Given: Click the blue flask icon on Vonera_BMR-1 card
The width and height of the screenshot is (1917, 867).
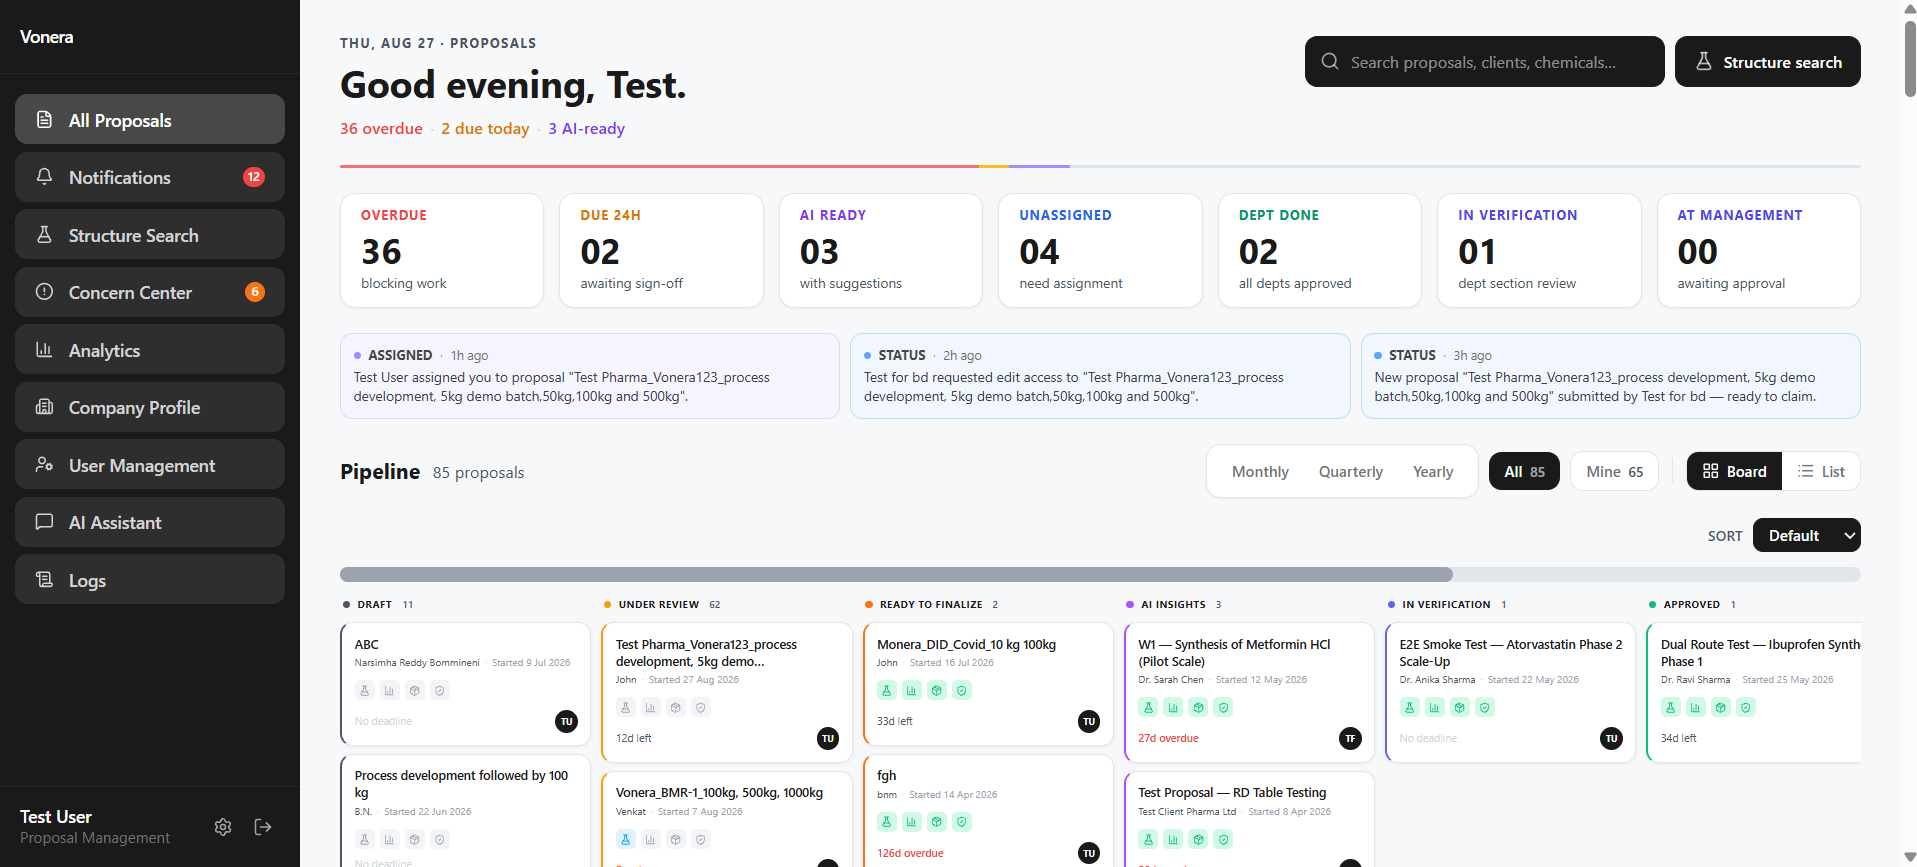Looking at the screenshot, I should [626, 839].
